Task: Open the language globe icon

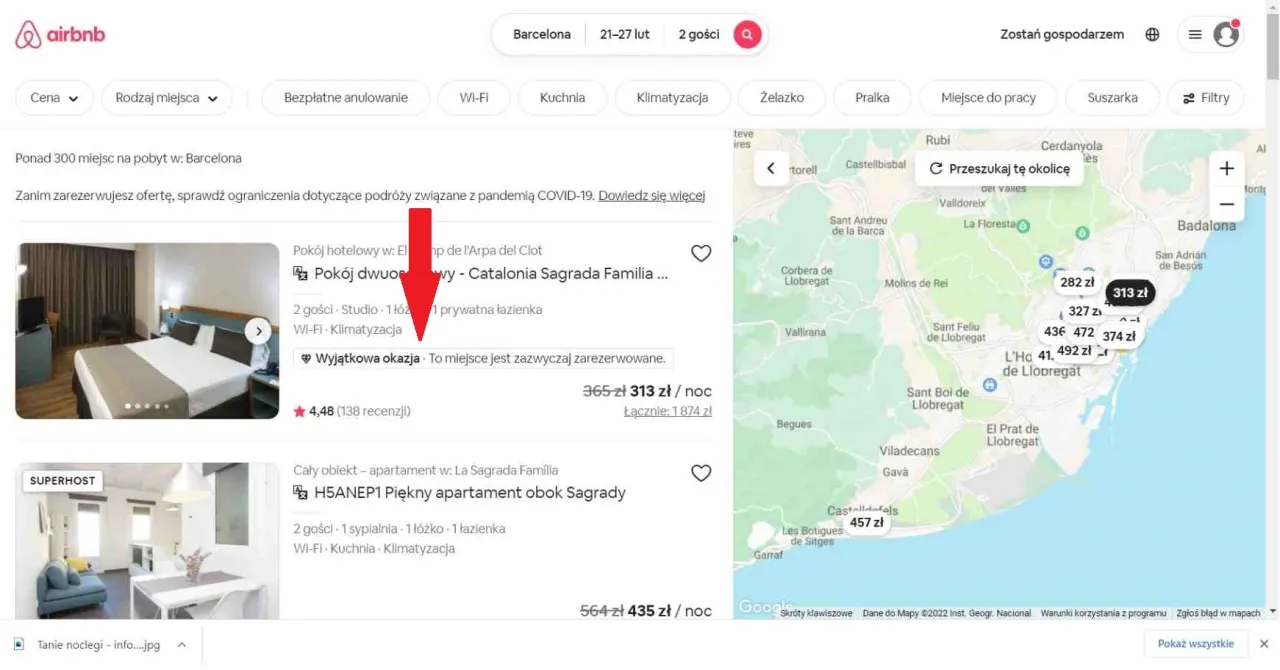Action: (x=1152, y=33)
